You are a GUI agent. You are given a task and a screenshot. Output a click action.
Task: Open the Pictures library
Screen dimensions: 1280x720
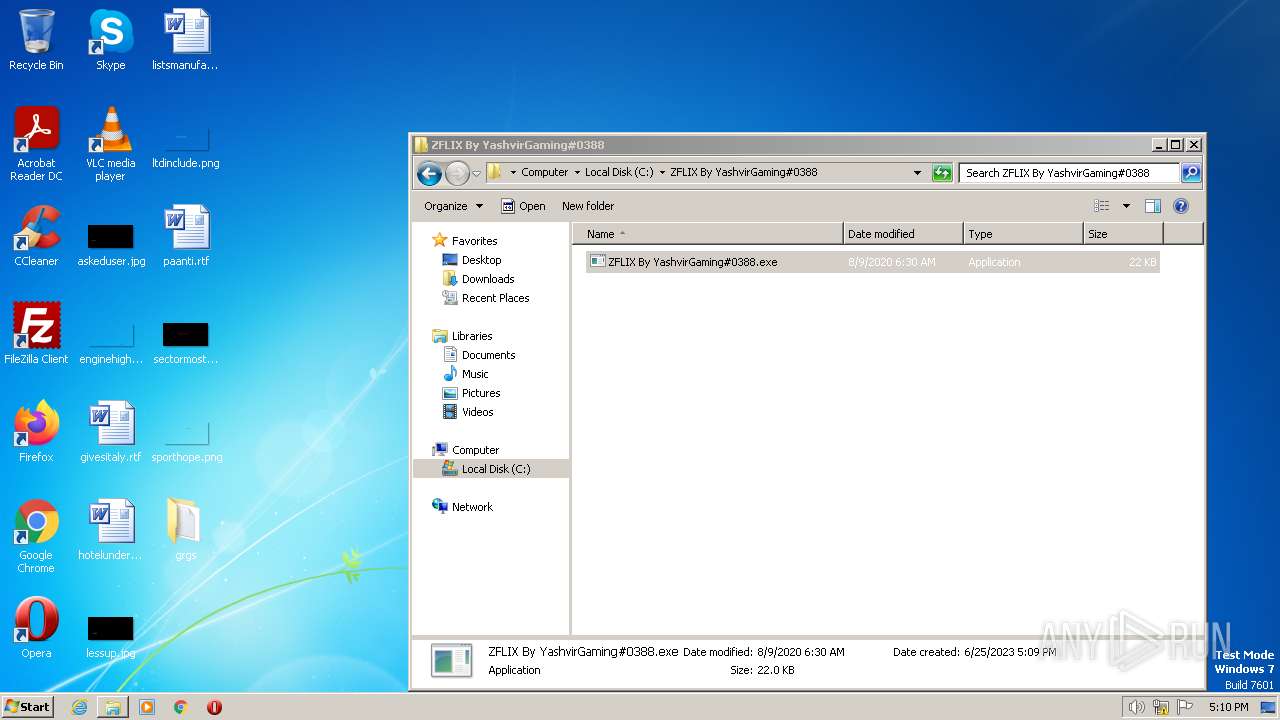point(472,393)
